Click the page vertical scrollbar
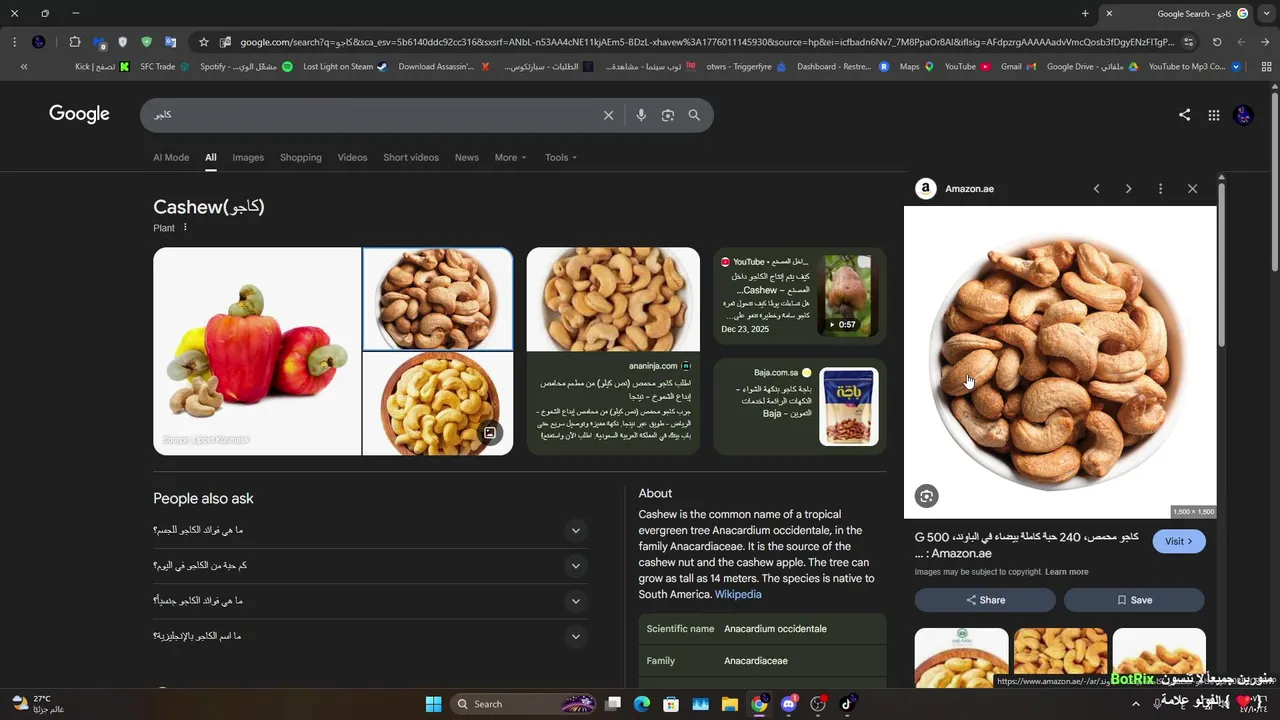Screen dimensions: 1280x720 1274,180
